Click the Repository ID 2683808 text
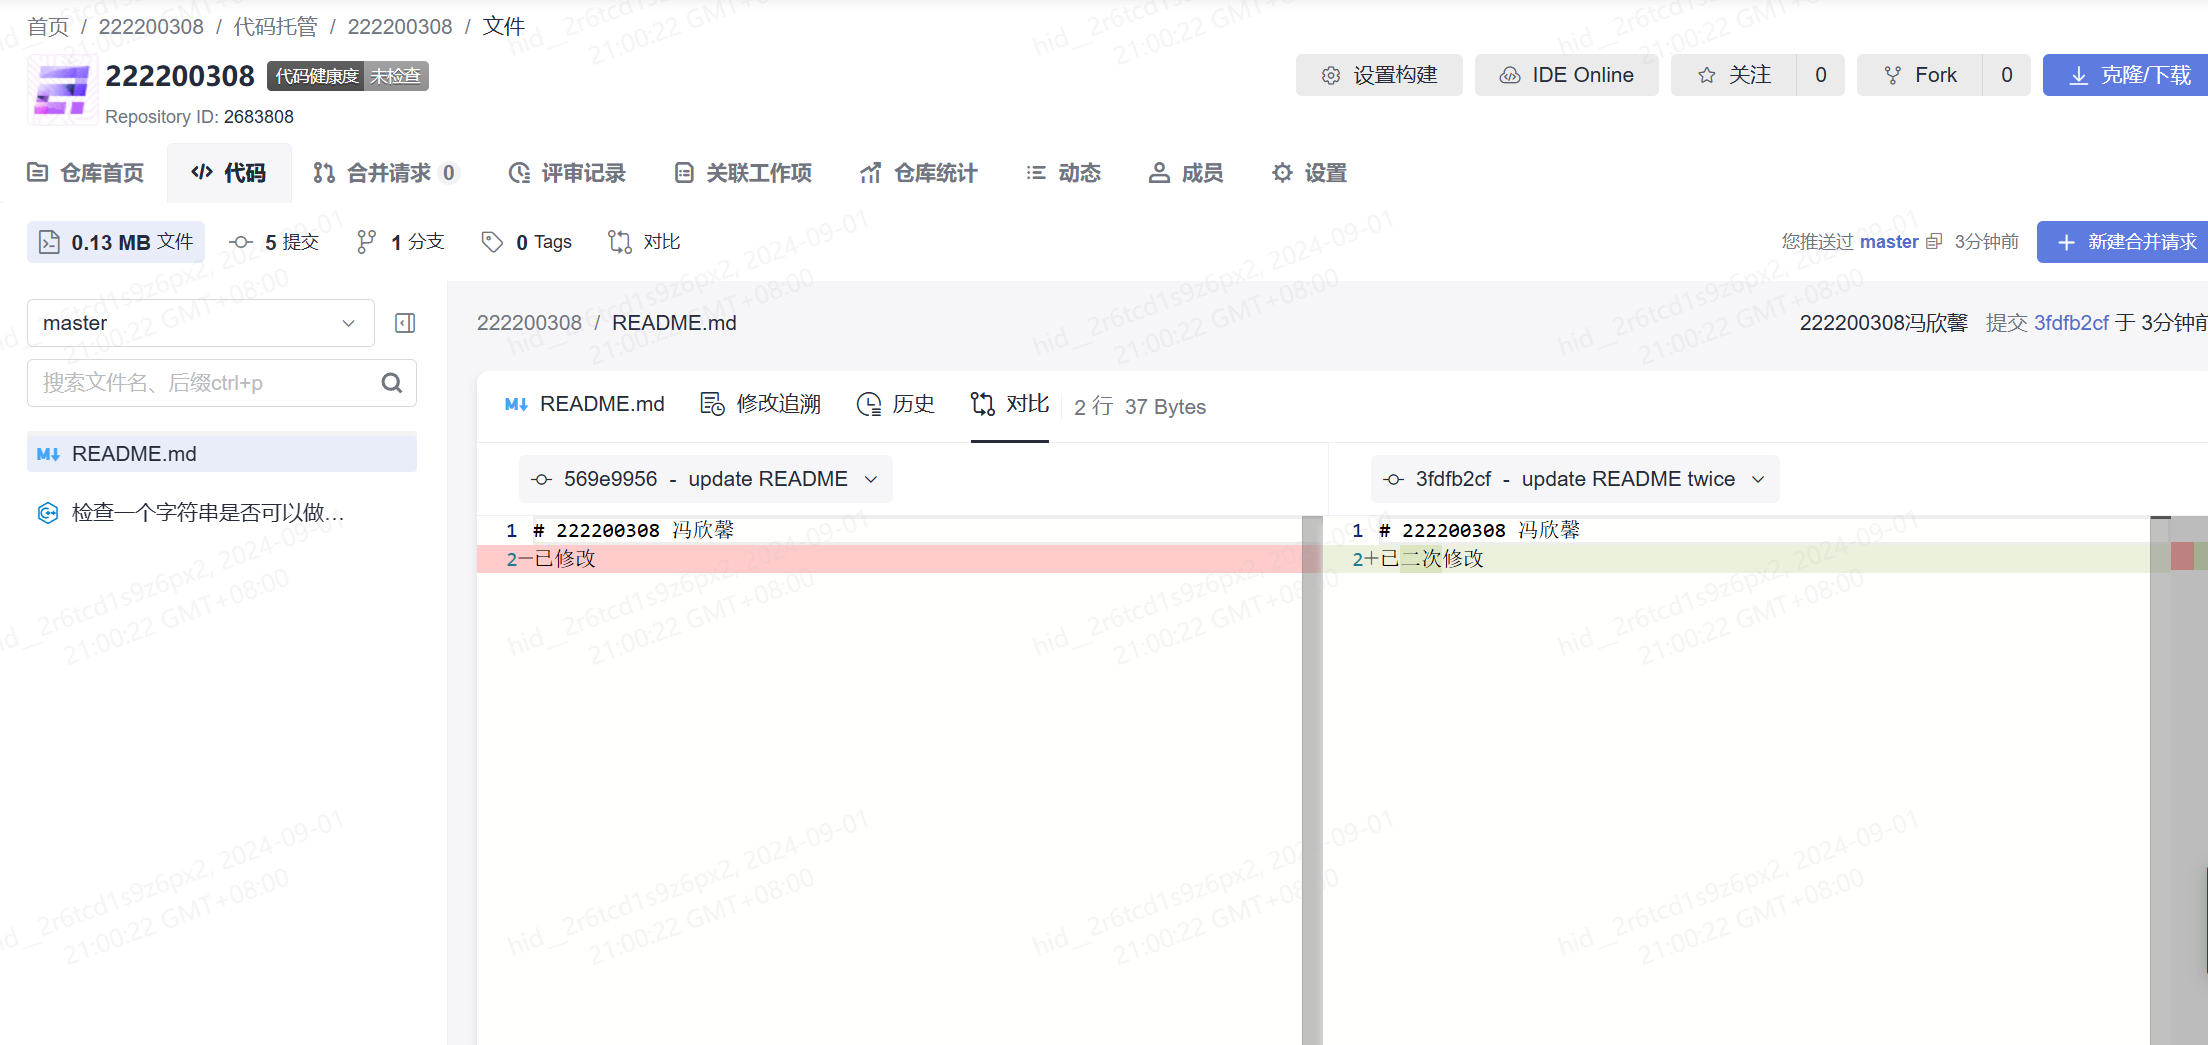The image size is (2208, 1045). point(199,117)
